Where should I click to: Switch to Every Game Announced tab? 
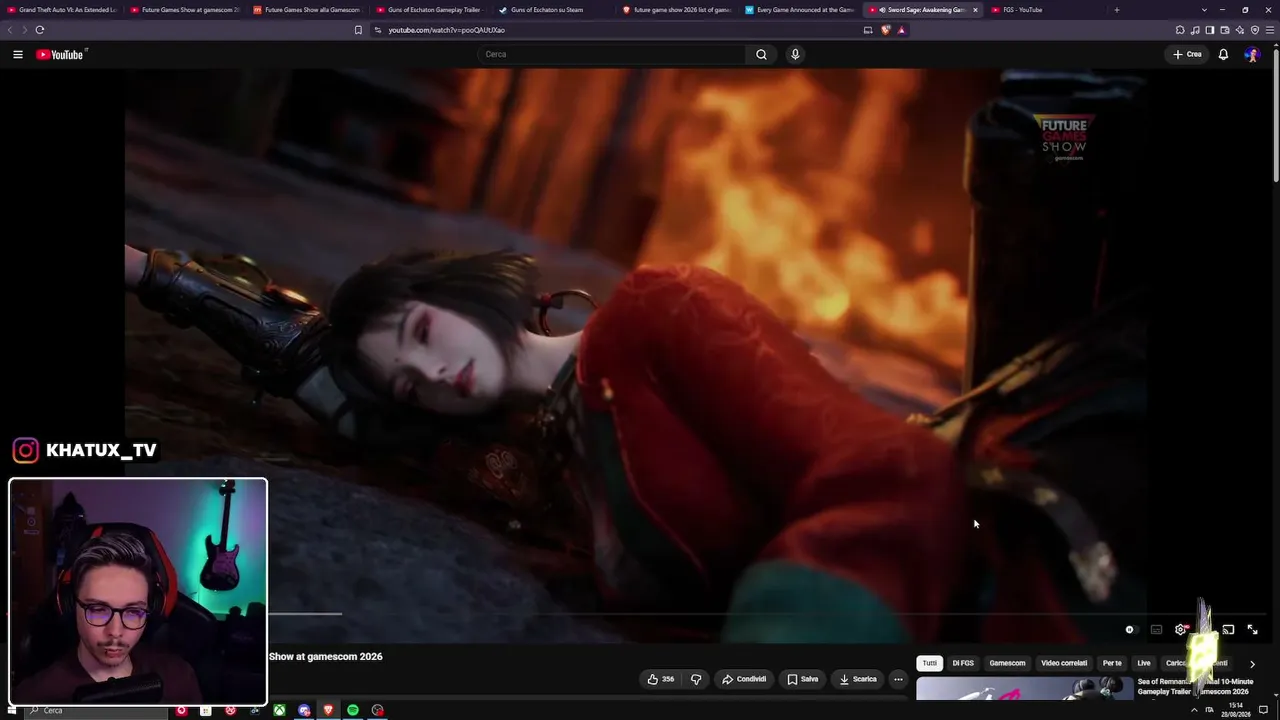point(800,10)
